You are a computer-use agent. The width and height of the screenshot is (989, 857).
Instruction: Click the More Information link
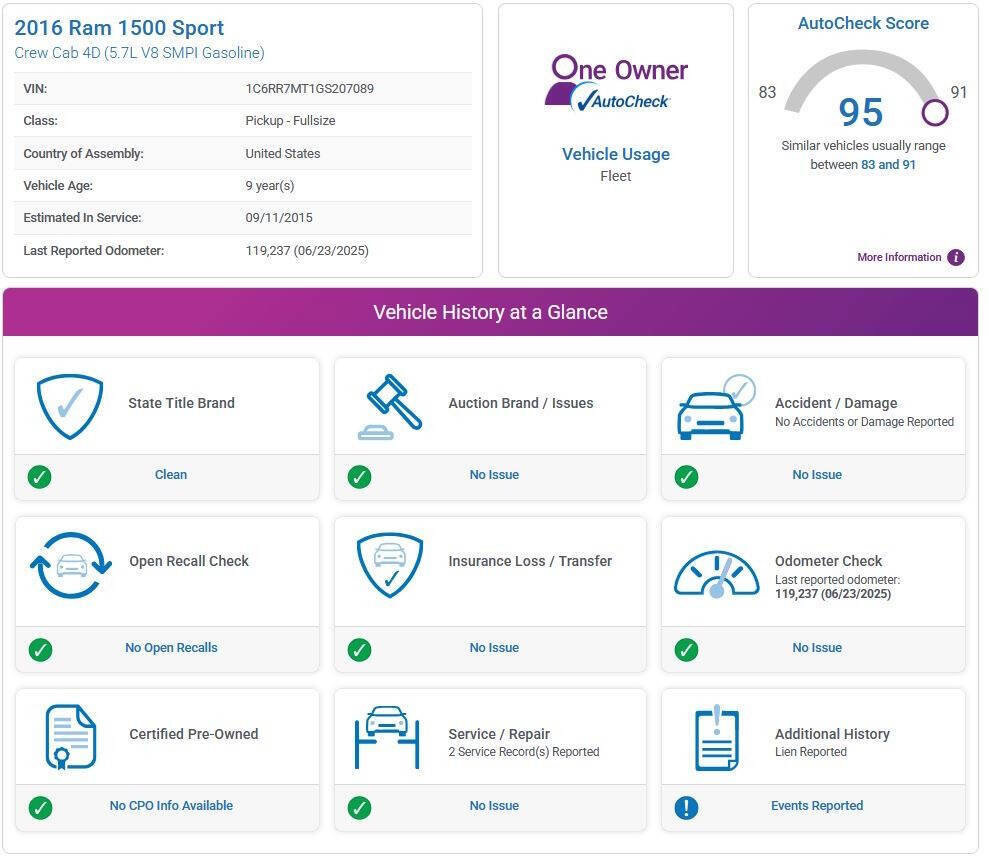click(899, 257)
